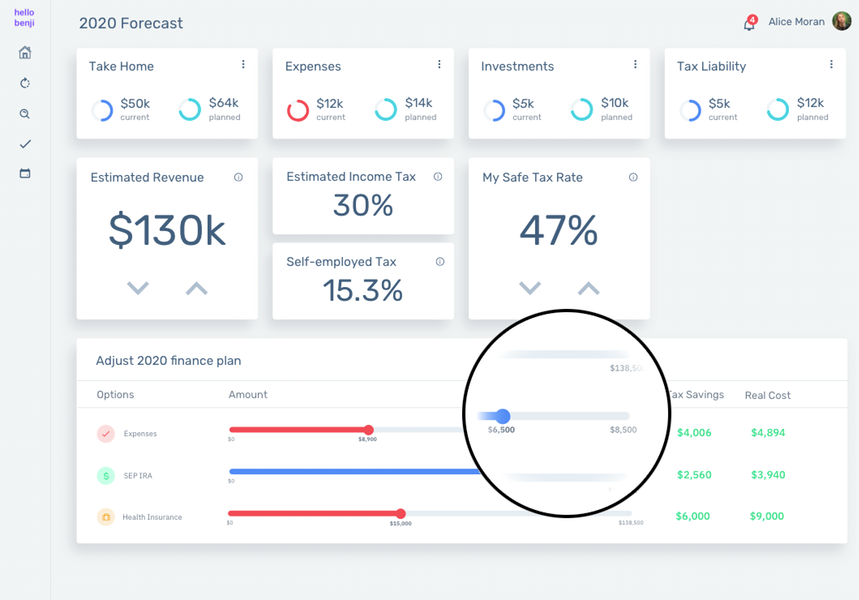Open Tax Liability card three-dot menu
Image resolution: width=859 pixels, height=600 pixels.
coord(832,65)
